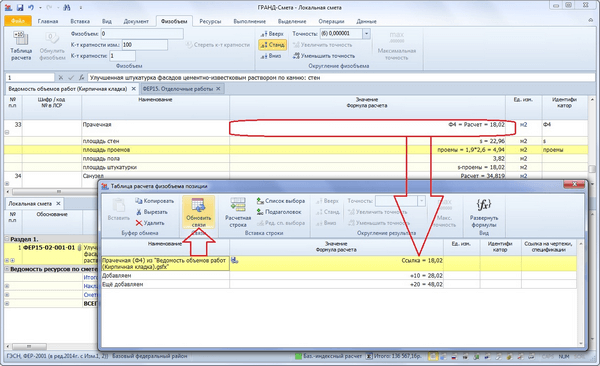Image resolution: width=600 pixels, height=366 pixels.
Task: Switch to the Данные ribbon tab
Action: [366, 21]
